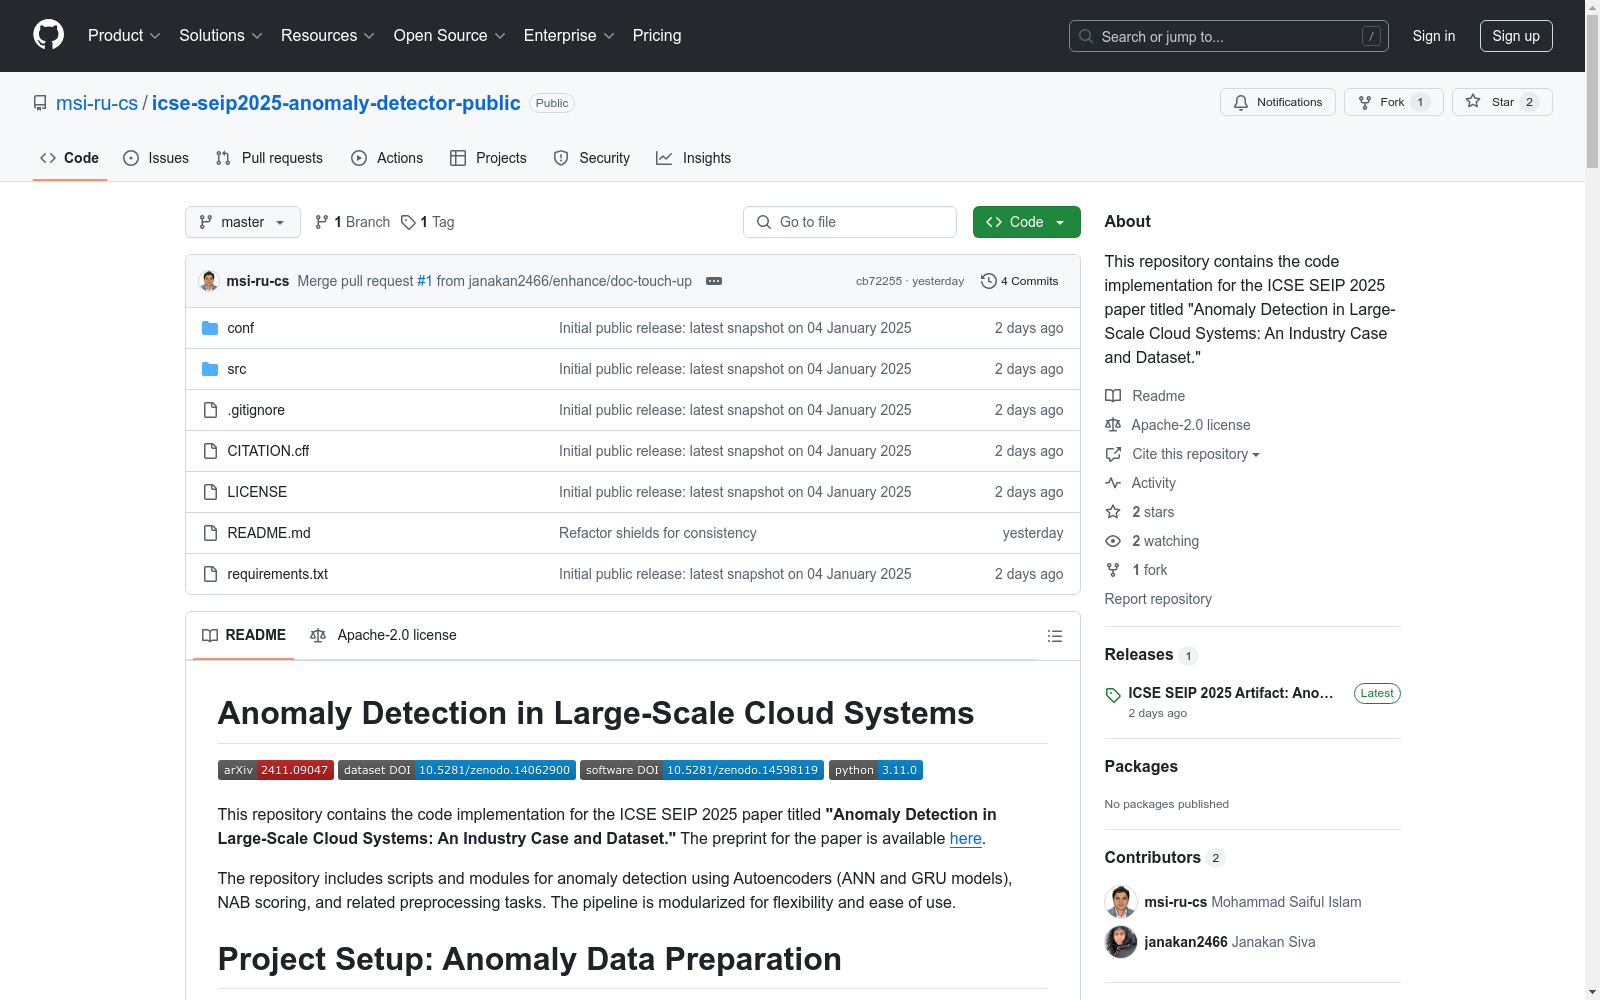This screenshot has width=1600, height=1000.
Task: Open the 4 Commits history
Action: (x=1020, y=281)
